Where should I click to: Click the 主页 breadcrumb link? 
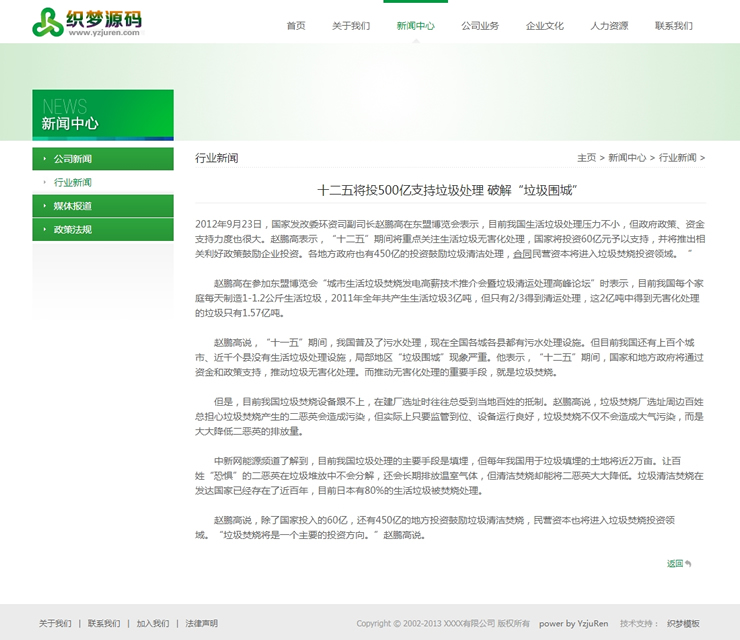pyautogui.click(x=586, y=158)
